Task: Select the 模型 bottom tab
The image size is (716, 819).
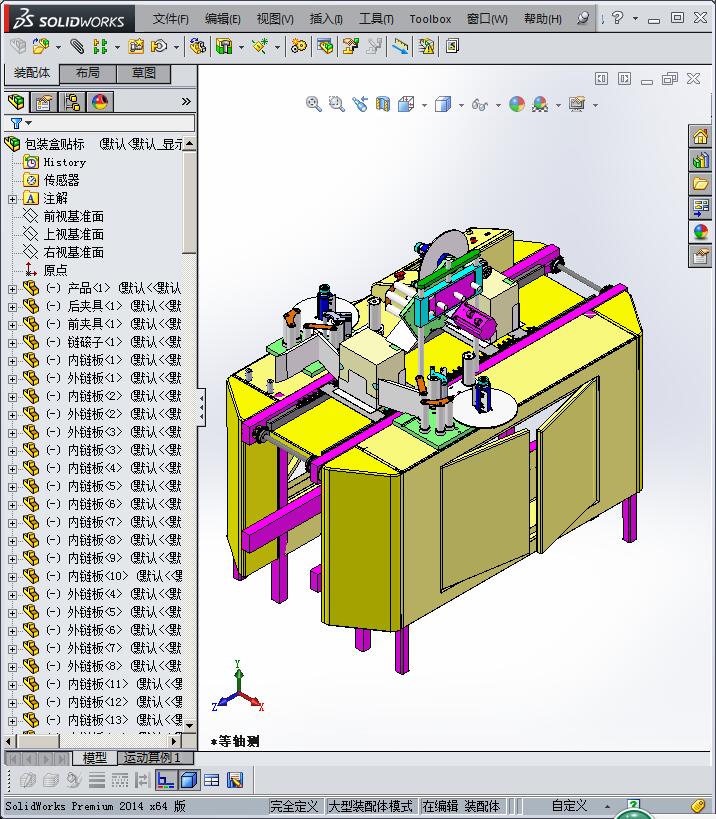Action: tap(95, 757)
